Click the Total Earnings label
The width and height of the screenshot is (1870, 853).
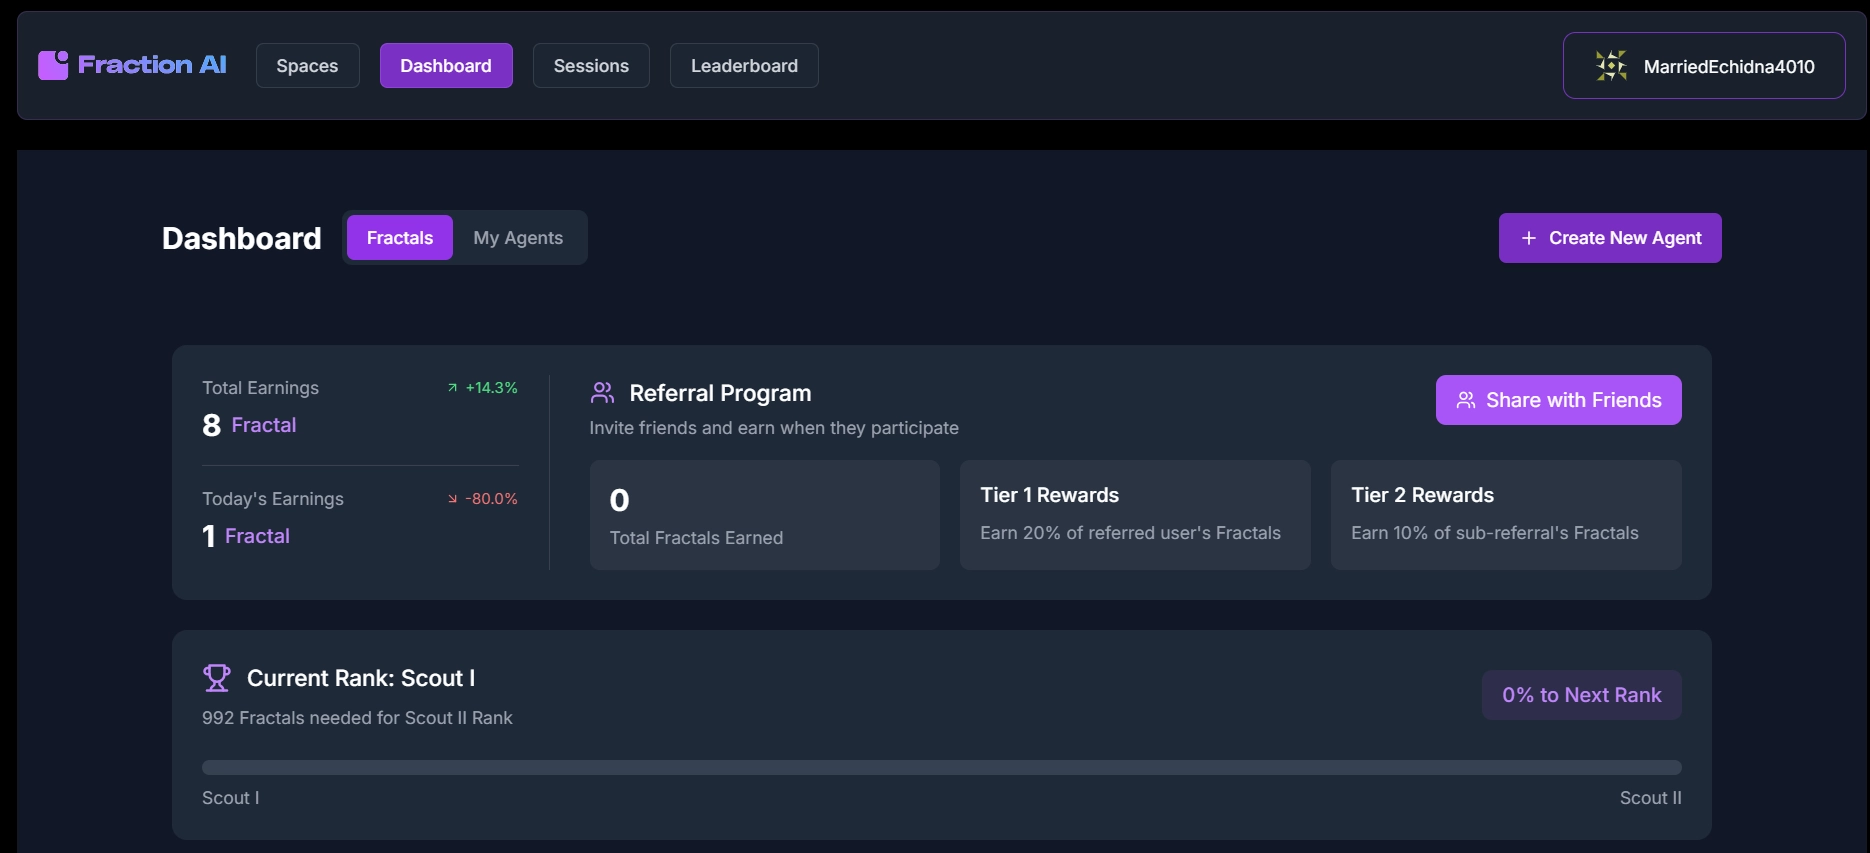coord(260,388)
